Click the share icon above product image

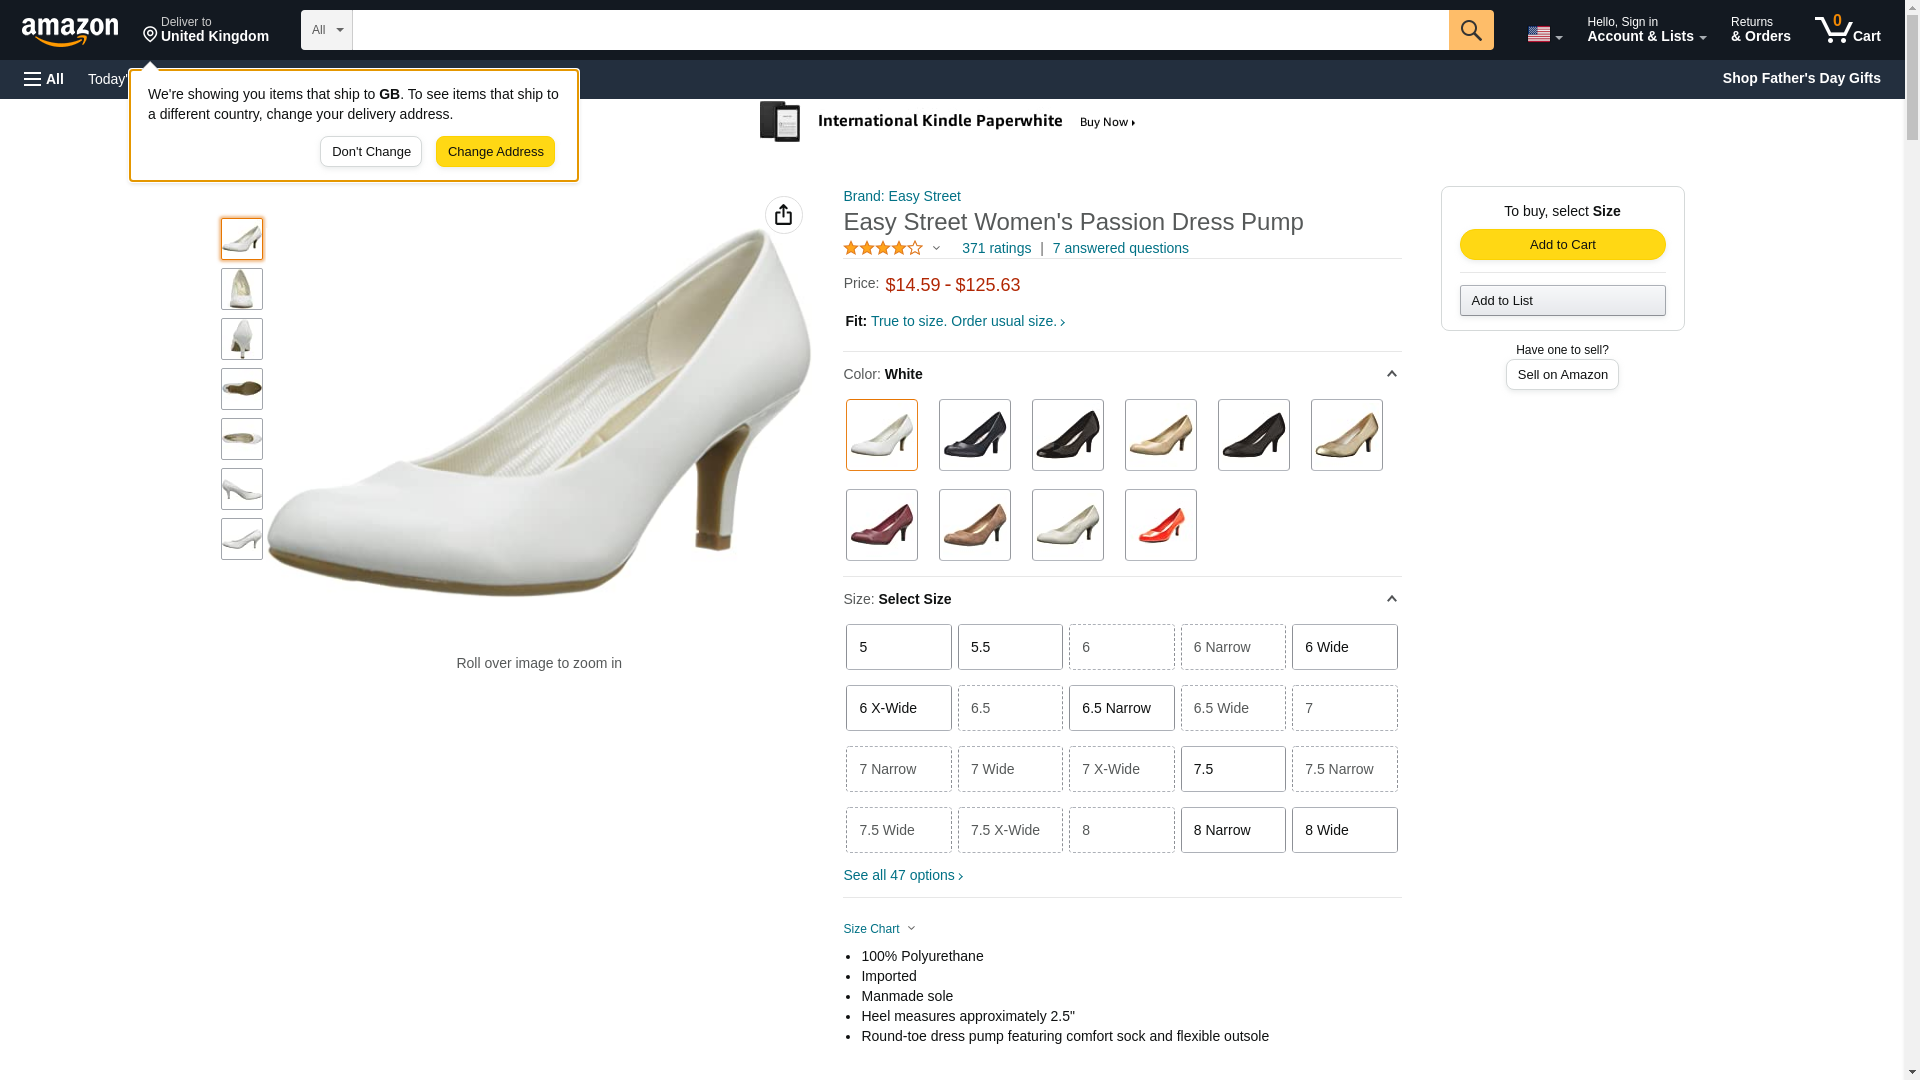[x=783, y=215]
